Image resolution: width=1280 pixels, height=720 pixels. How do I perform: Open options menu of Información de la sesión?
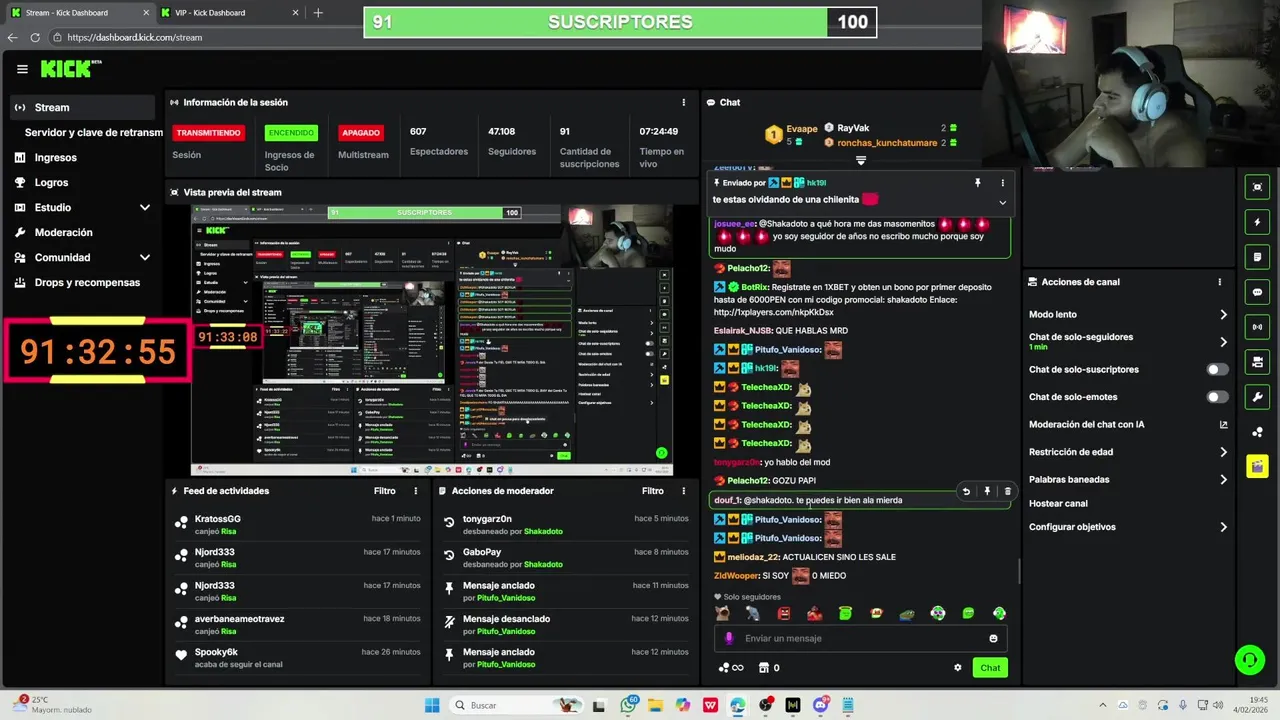tap(684, 102)
